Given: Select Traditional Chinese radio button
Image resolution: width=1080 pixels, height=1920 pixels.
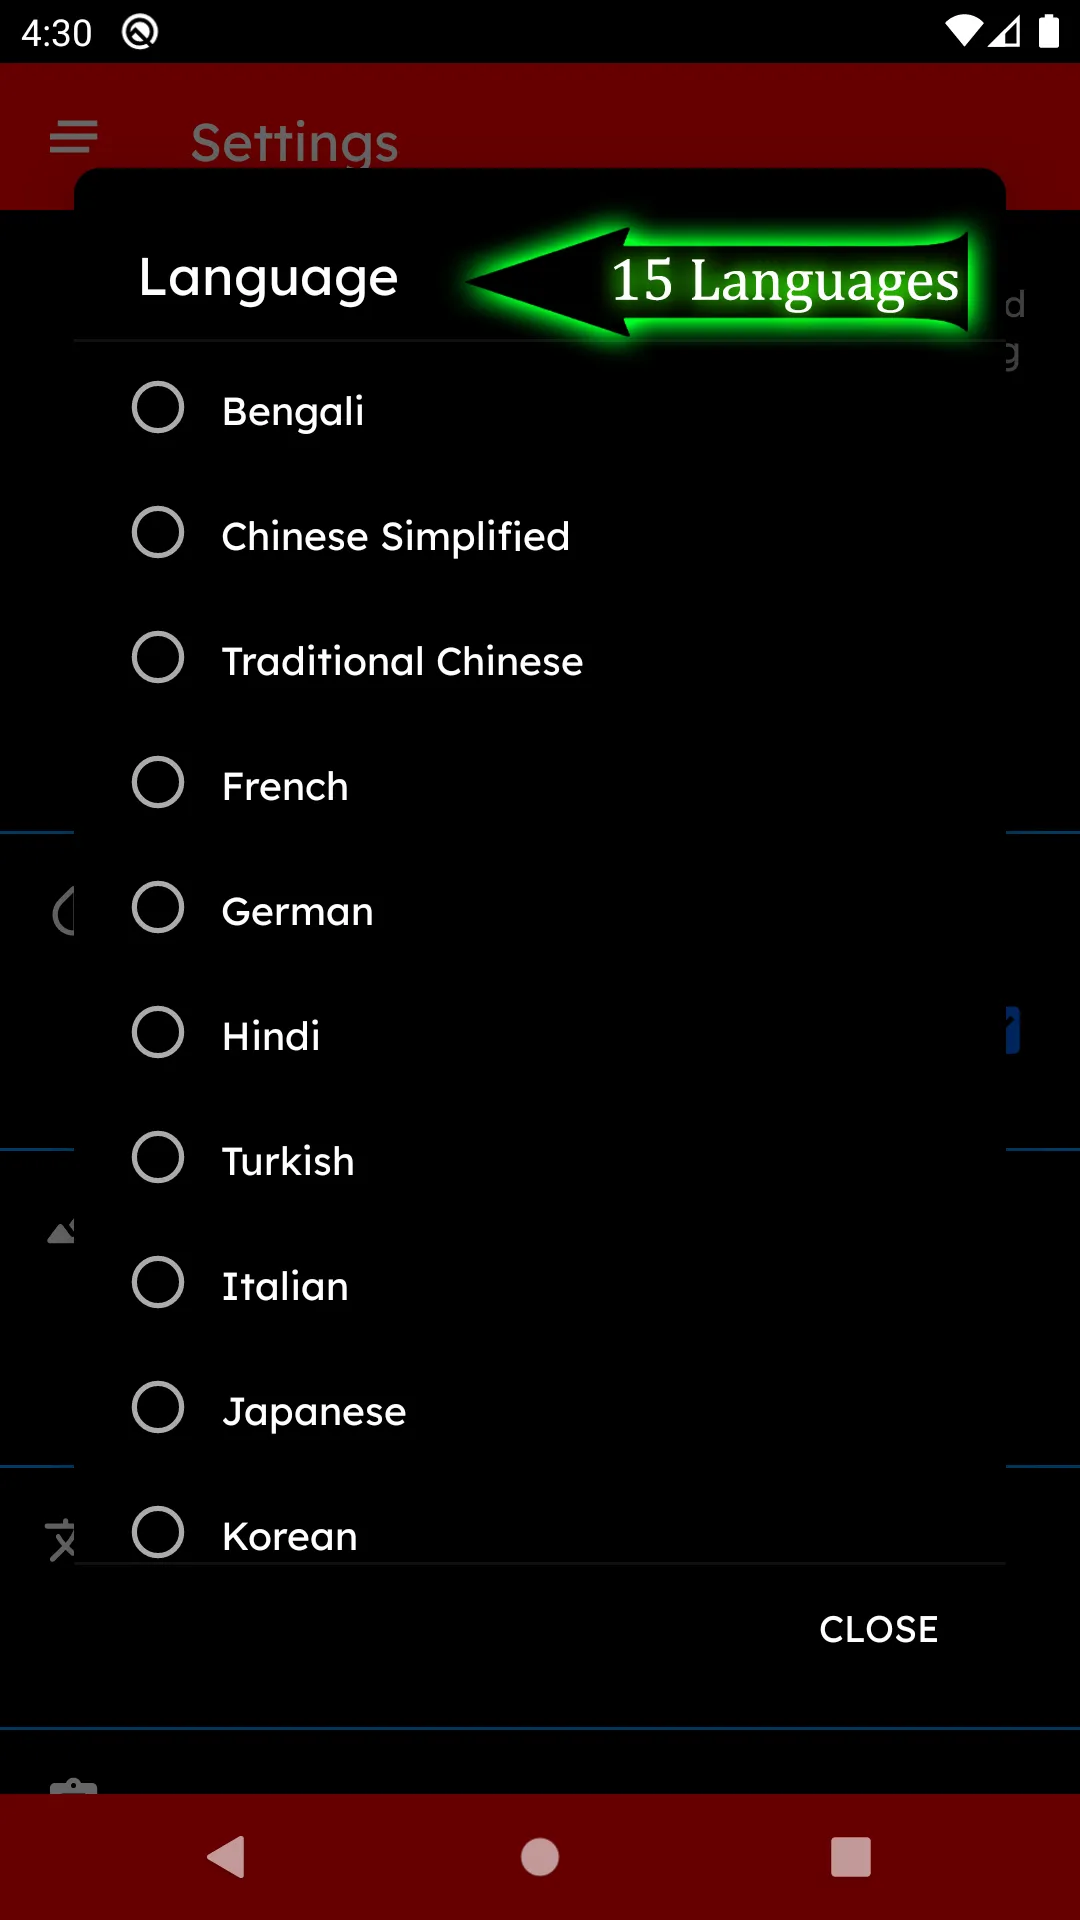Looking at the screenshot, I should 158,658.
